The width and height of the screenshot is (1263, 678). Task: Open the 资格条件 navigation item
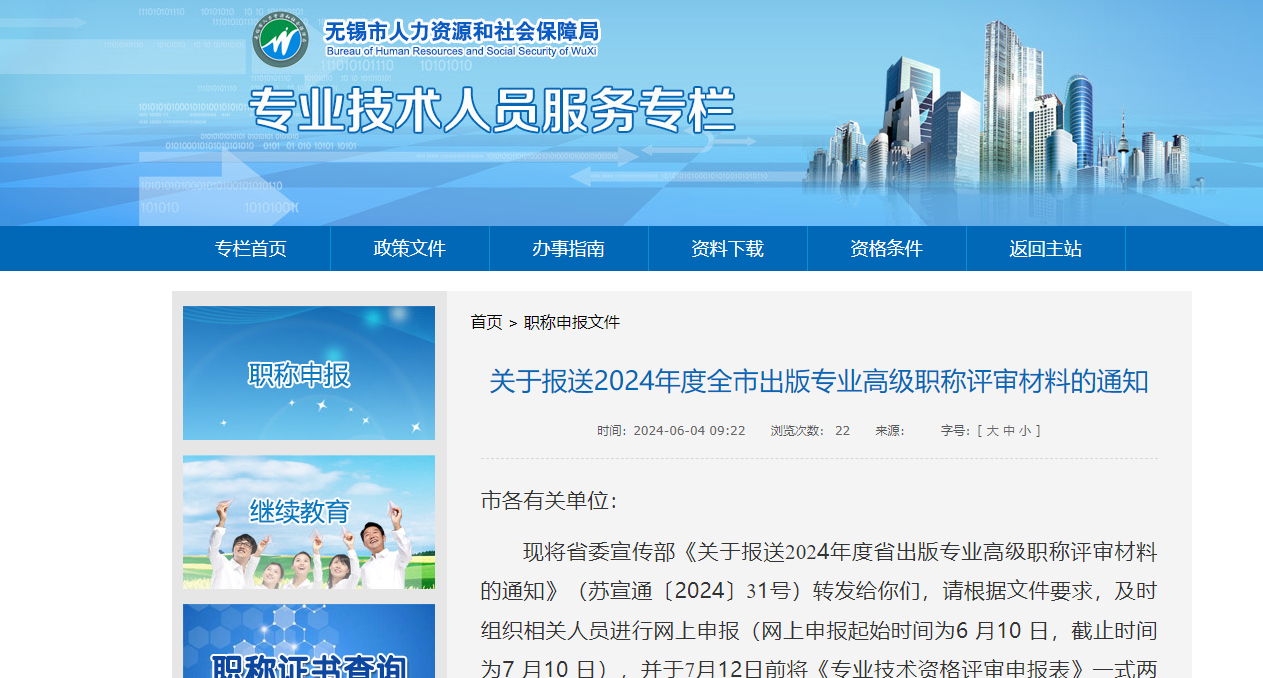(886, 249)
